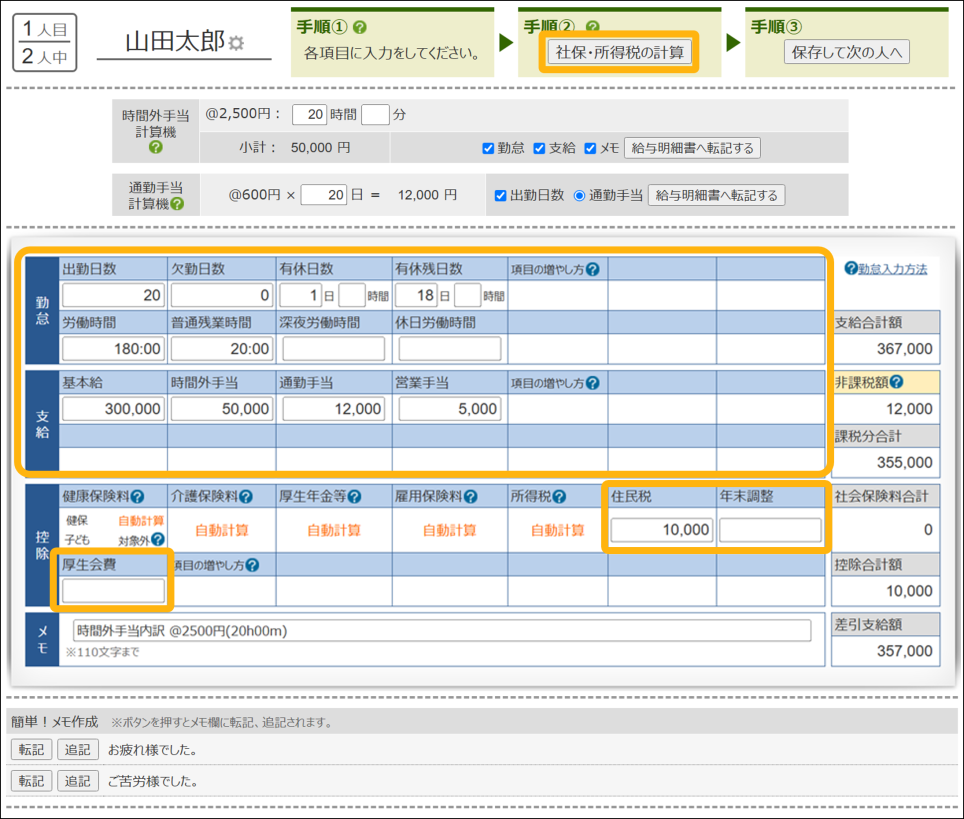Click the 厚生会費 input field
The height and width of the screenshot is (819, 964).
(113, 591)
